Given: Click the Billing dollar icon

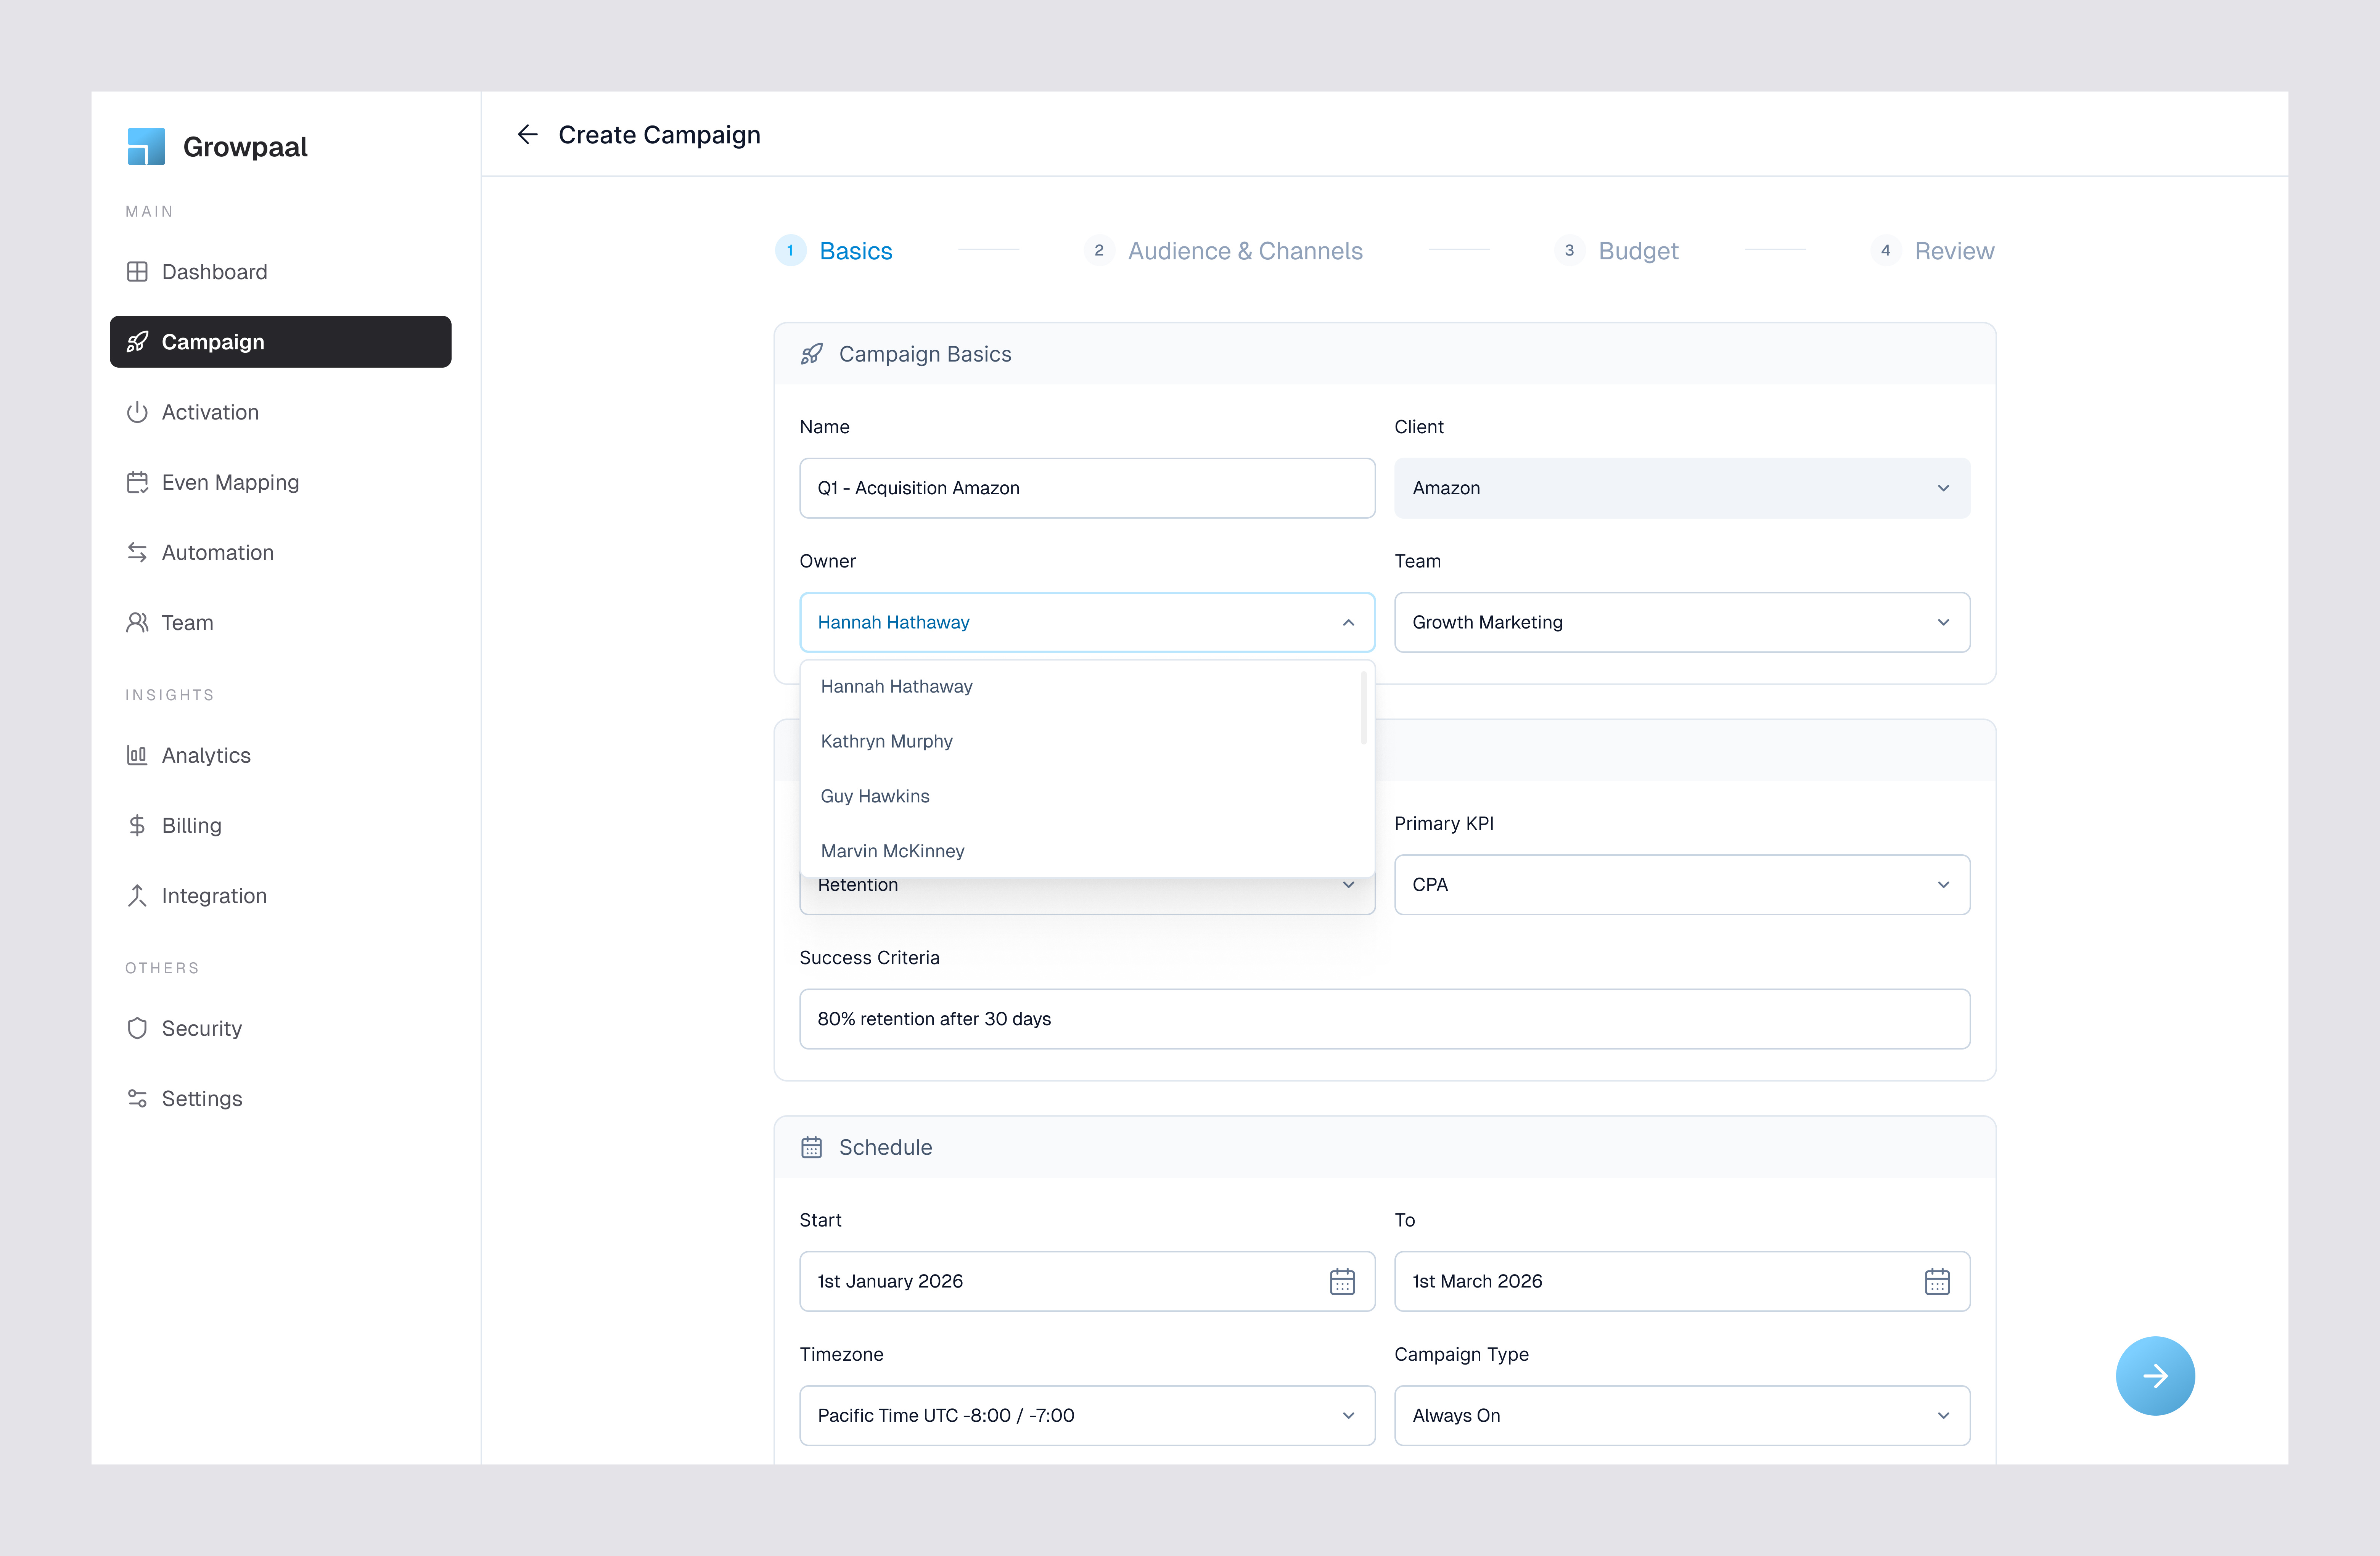Looking at the screenshot, I should 137,825.
